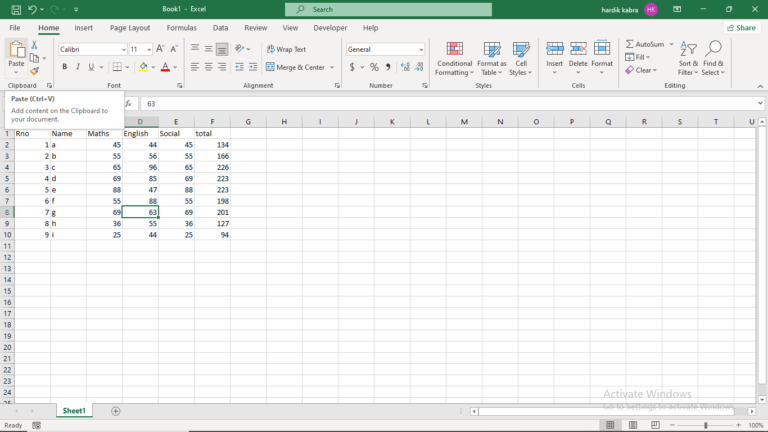Click the Sort & Filter icon
The width and height of the screenshot is (768, 432).
(x=688, y=49)
